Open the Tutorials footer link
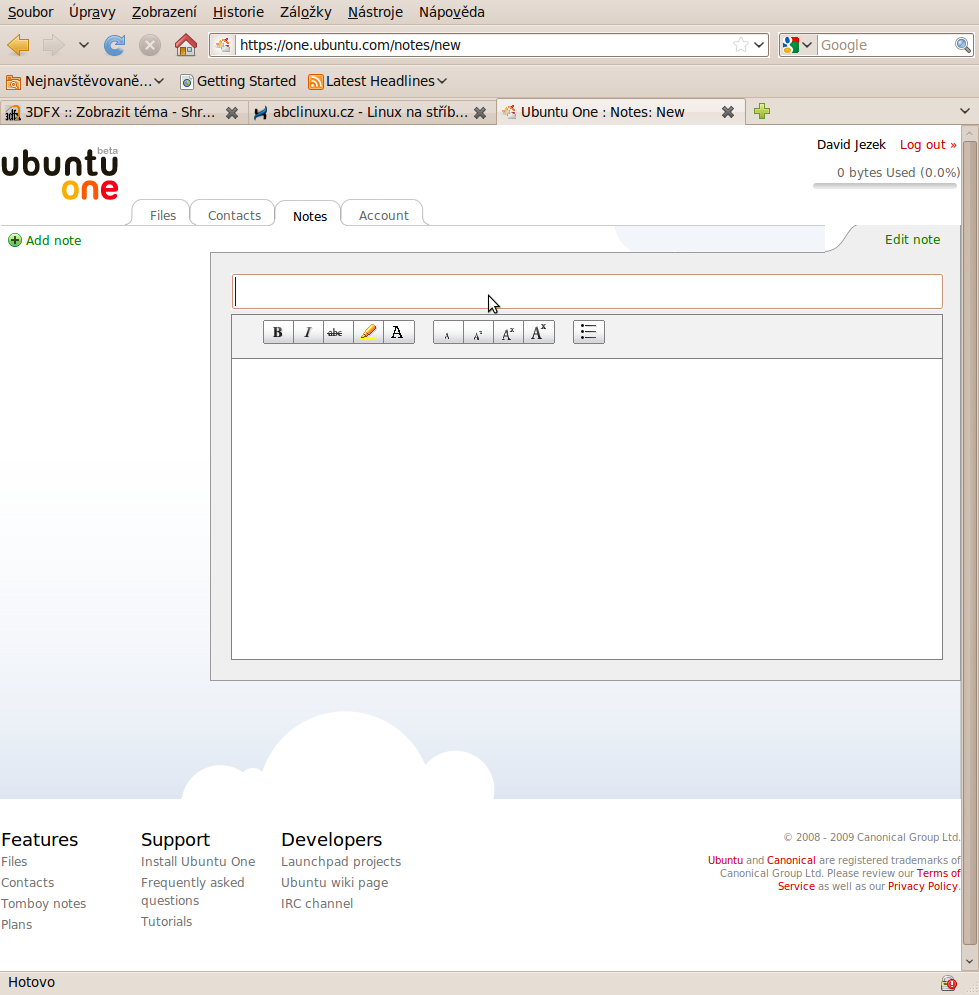Viewport: 979px width, 995px height. (x=166, y=921)
